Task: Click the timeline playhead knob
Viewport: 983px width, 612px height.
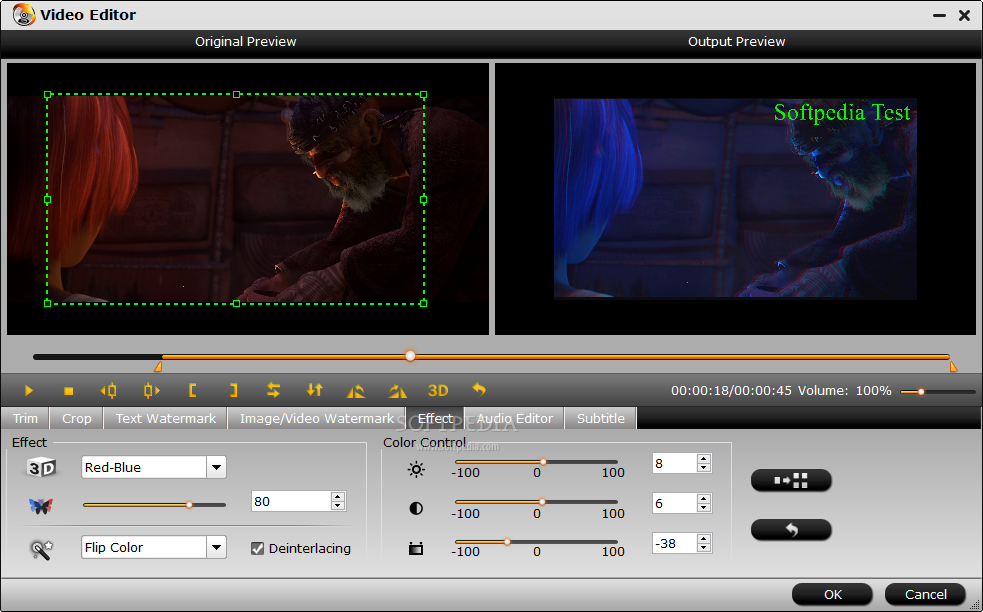Action: click(410, 356)
